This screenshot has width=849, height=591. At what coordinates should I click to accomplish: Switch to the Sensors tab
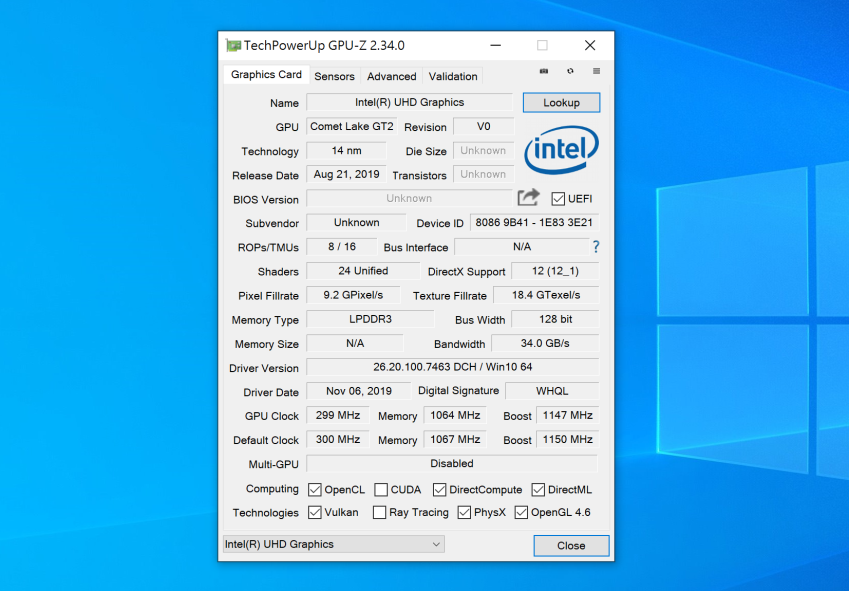[334, 76]
